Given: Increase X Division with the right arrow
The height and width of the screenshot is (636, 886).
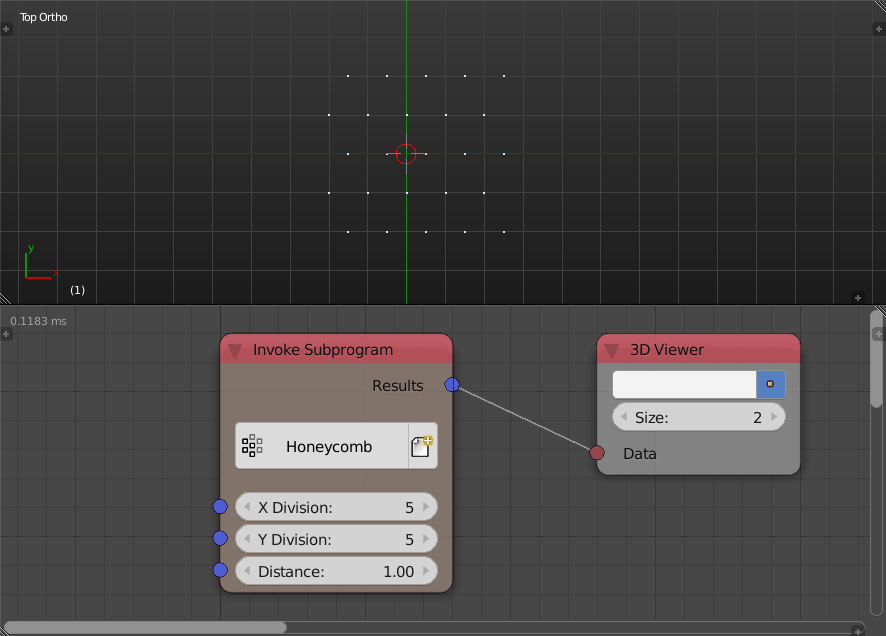Looking at the screenshot, I should [x=428, y=507].
